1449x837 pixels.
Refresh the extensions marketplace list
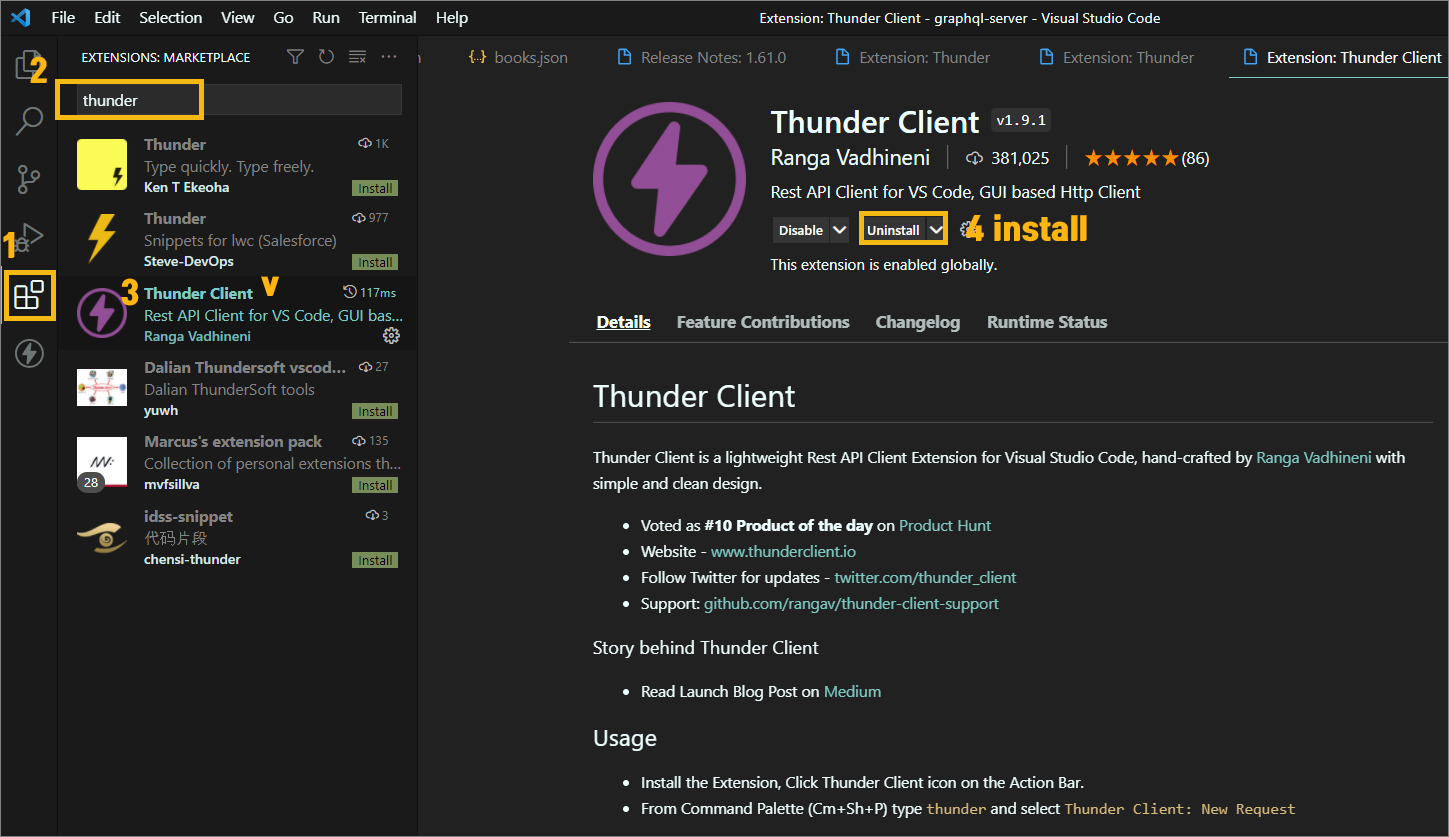[x=326, y=57]
